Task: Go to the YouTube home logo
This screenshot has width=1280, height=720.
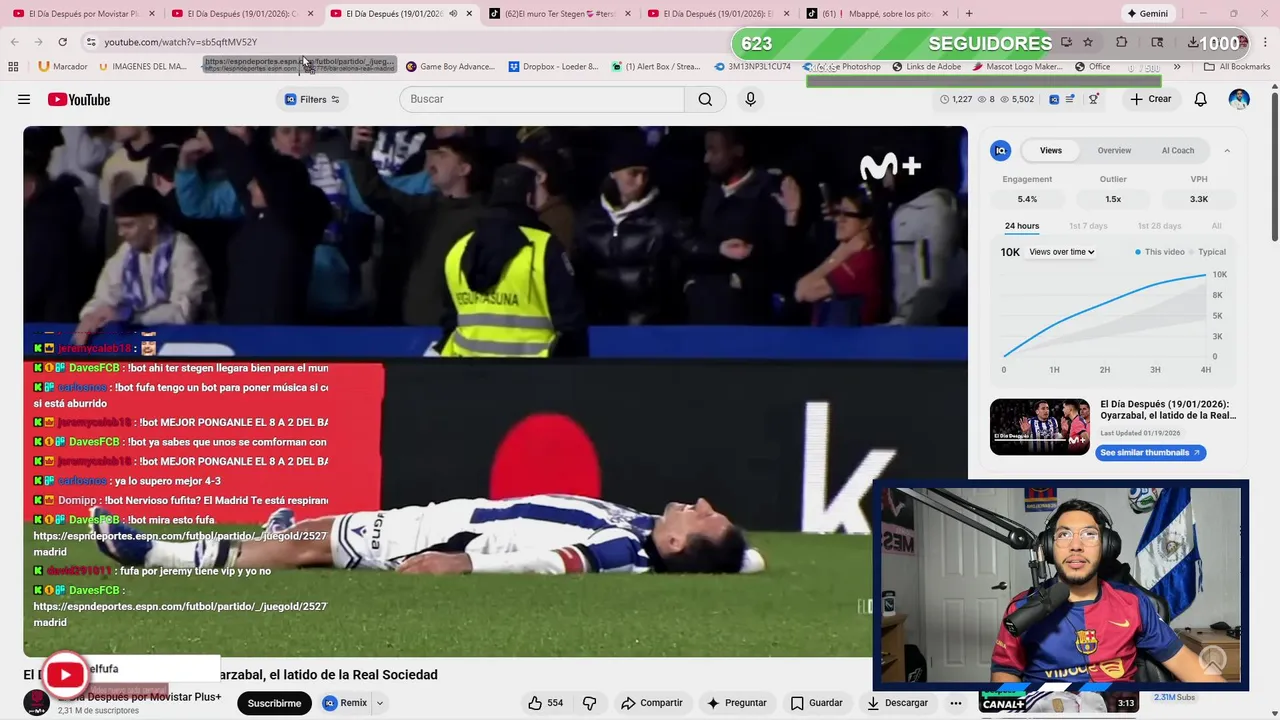Action: pos(79,99)
